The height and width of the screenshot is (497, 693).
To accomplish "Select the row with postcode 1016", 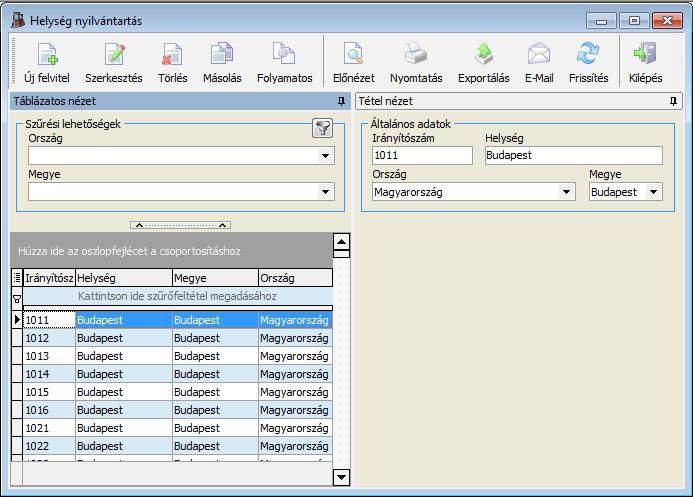I will click(178, 410).
